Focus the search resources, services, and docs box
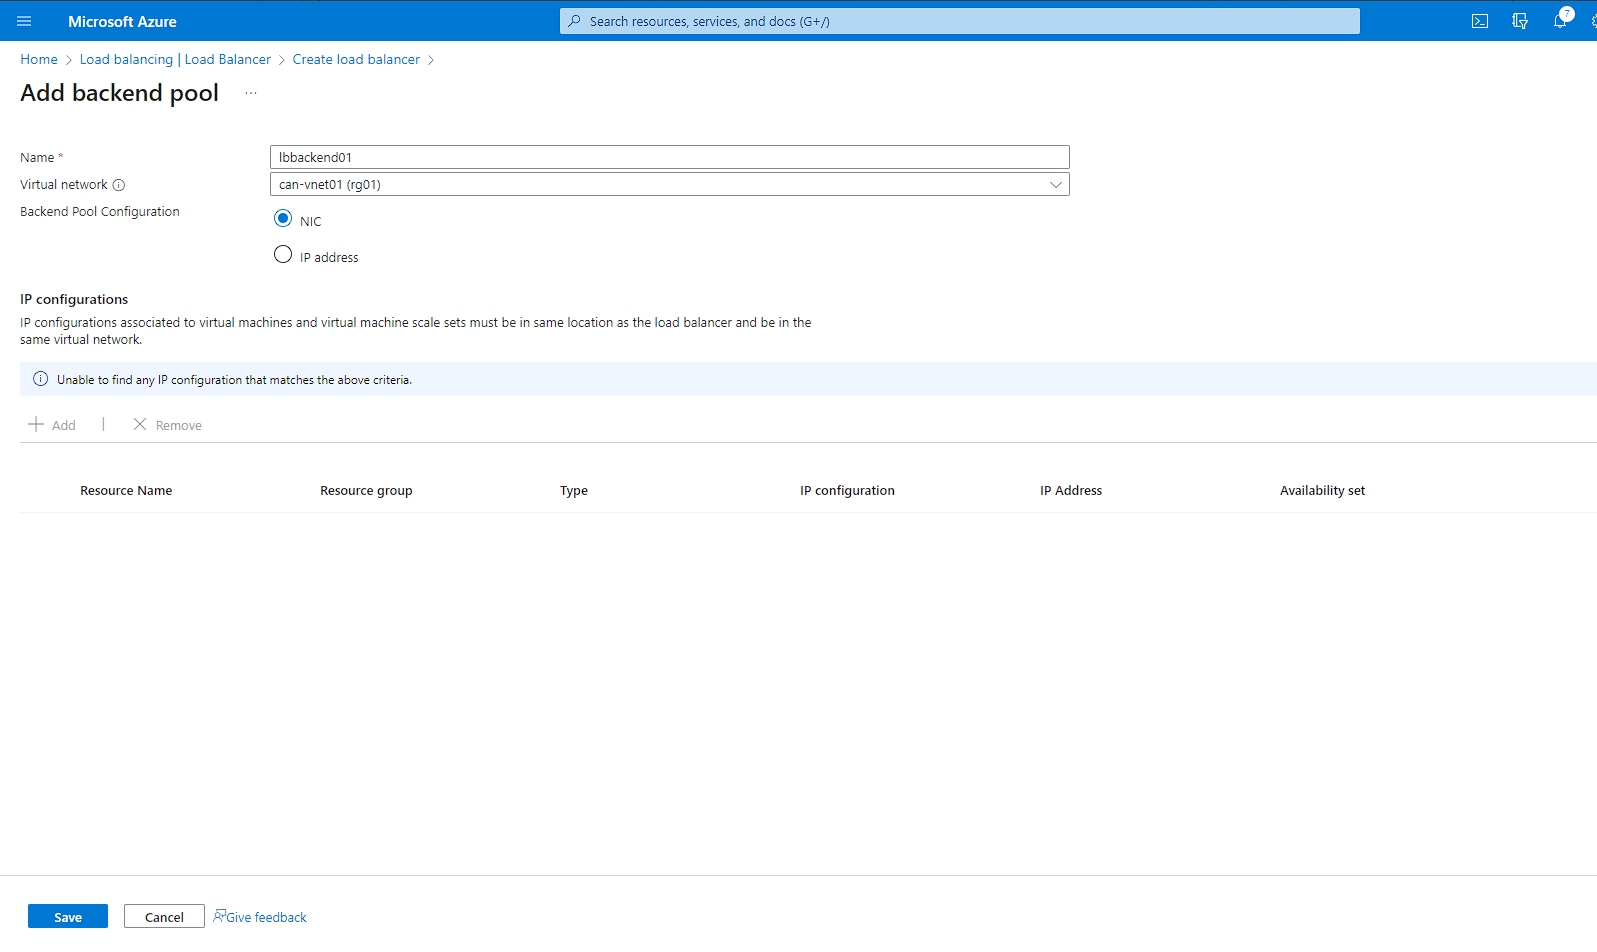The height and width of the screenshot is (952, 1597). [960, 21]
